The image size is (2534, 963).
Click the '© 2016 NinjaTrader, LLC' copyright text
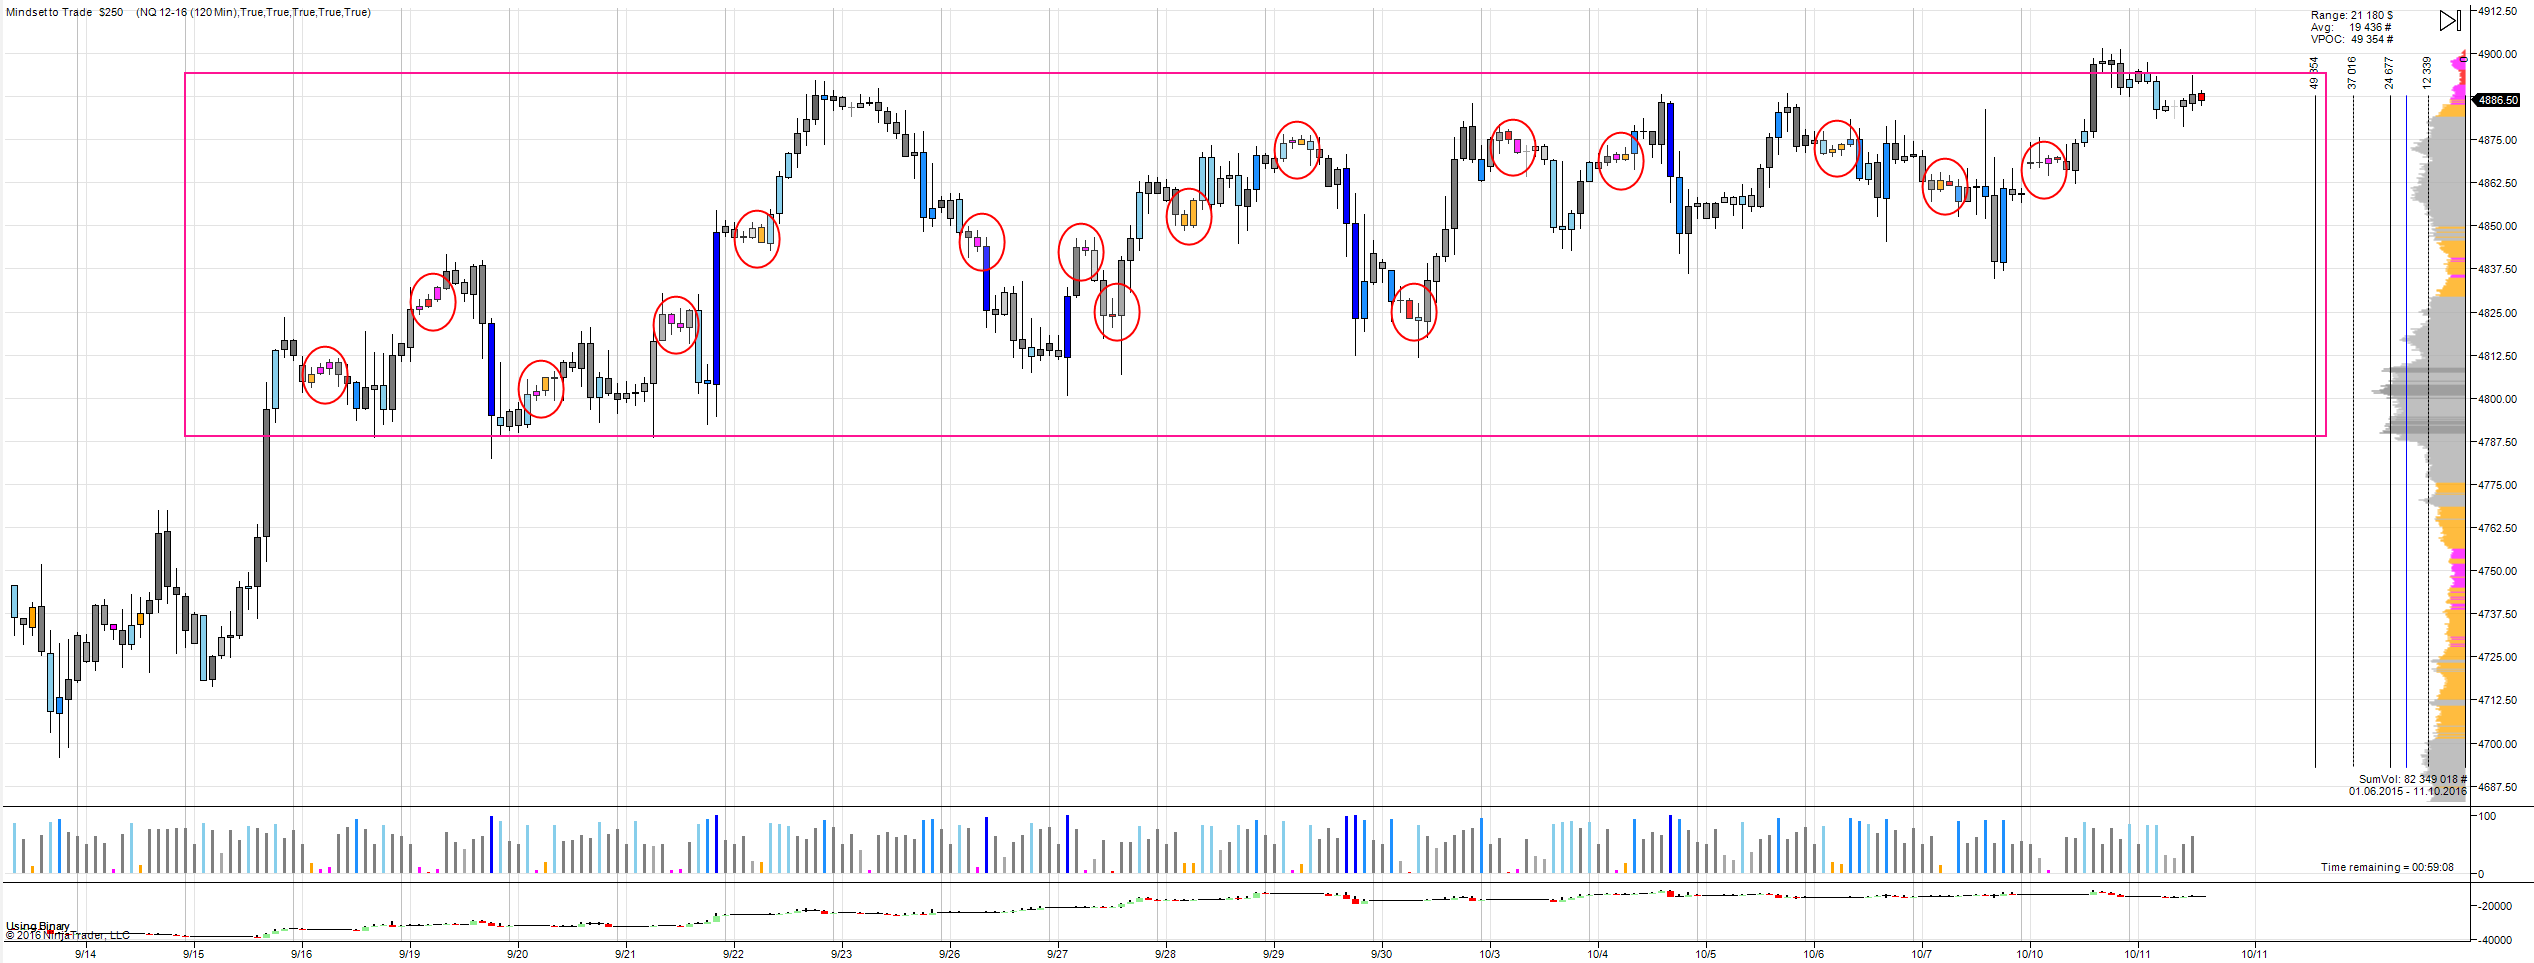(x=68, y=935)
